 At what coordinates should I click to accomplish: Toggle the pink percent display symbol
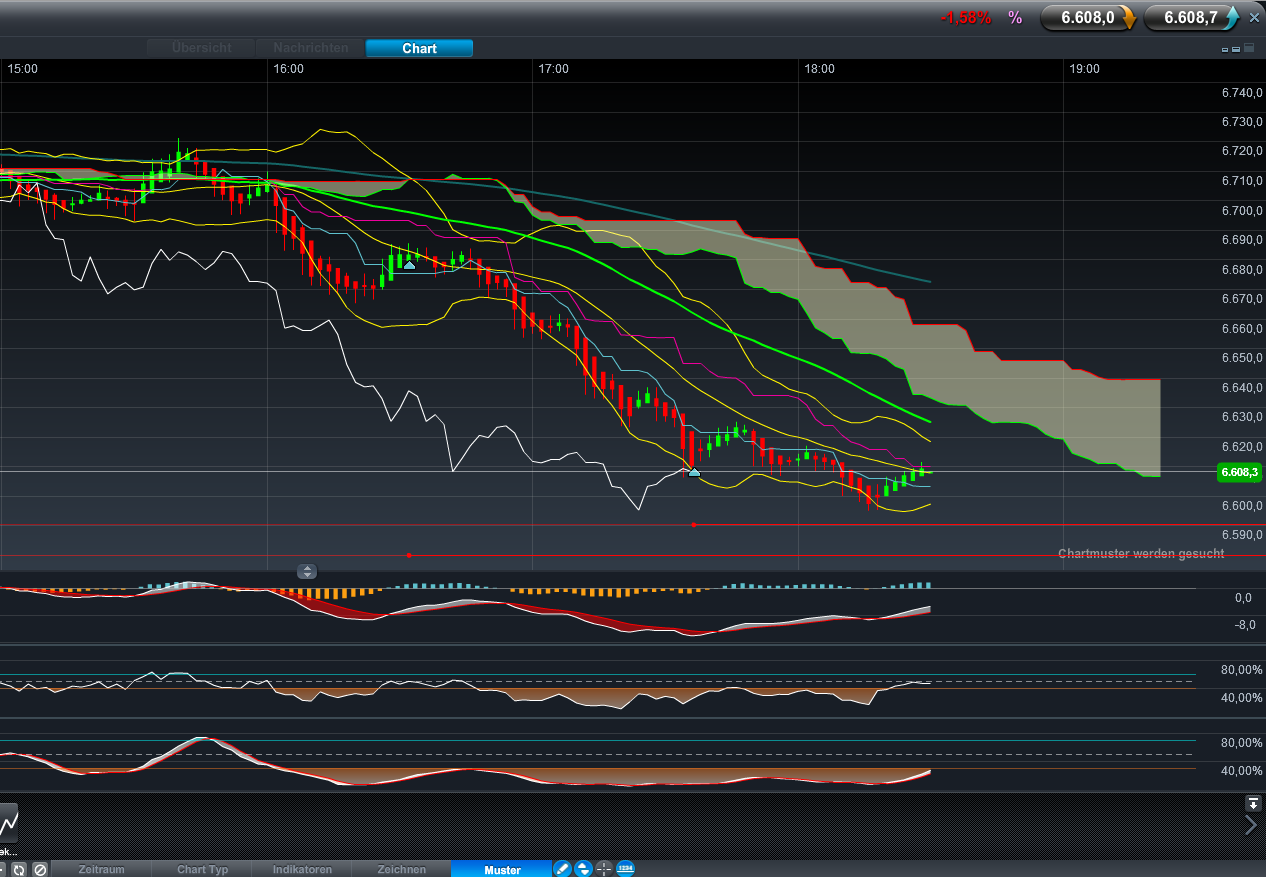1015,17
